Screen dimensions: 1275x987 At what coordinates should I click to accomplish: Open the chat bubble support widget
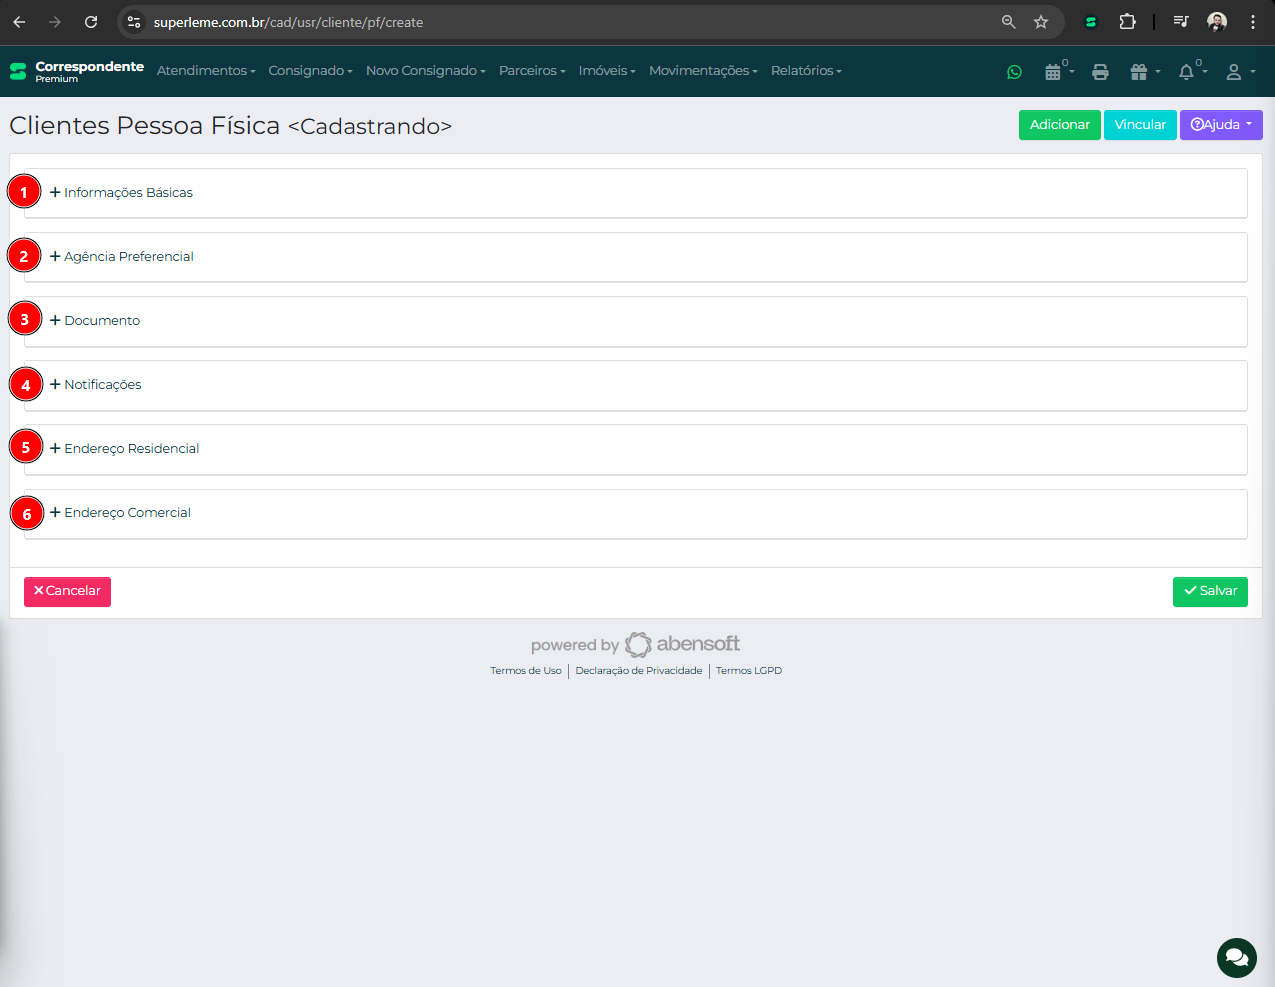pyautogui.click(x=1236, y=958)
